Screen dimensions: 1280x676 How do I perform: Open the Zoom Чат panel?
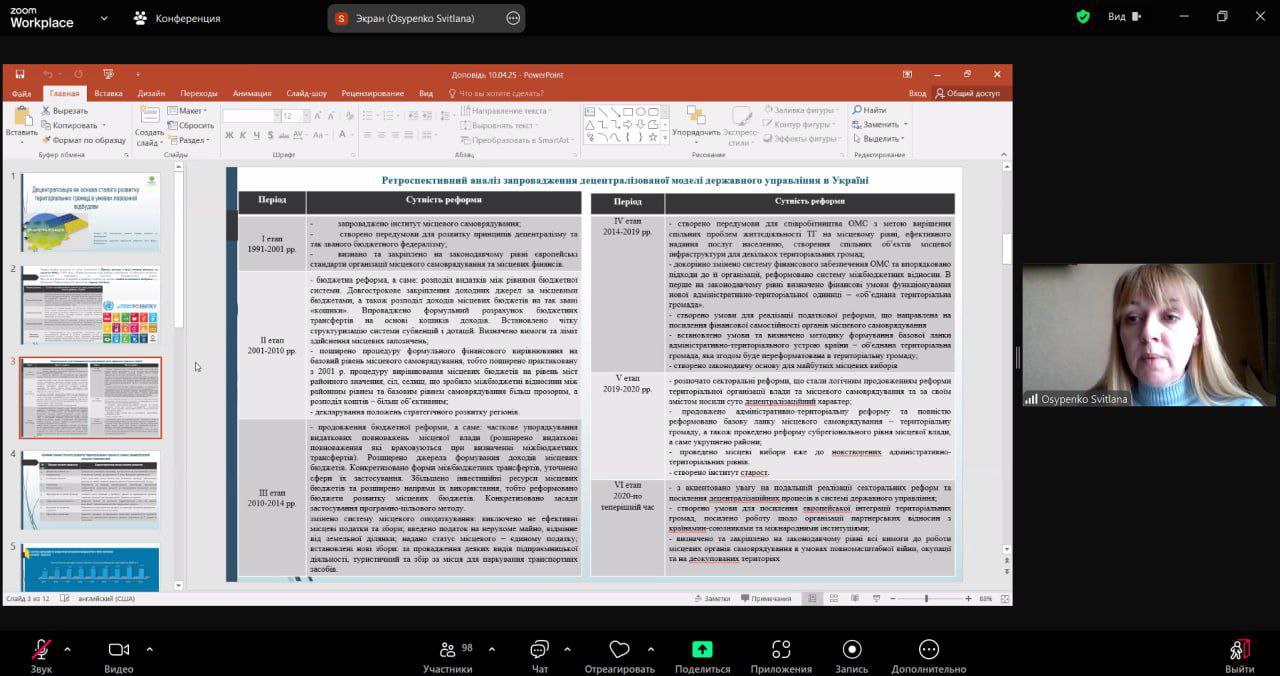[540, 650]
